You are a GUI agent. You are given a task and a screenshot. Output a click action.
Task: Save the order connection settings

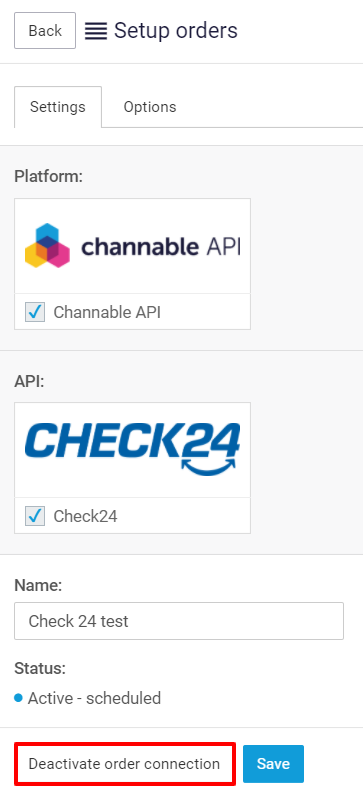click(x=273, y=764)
